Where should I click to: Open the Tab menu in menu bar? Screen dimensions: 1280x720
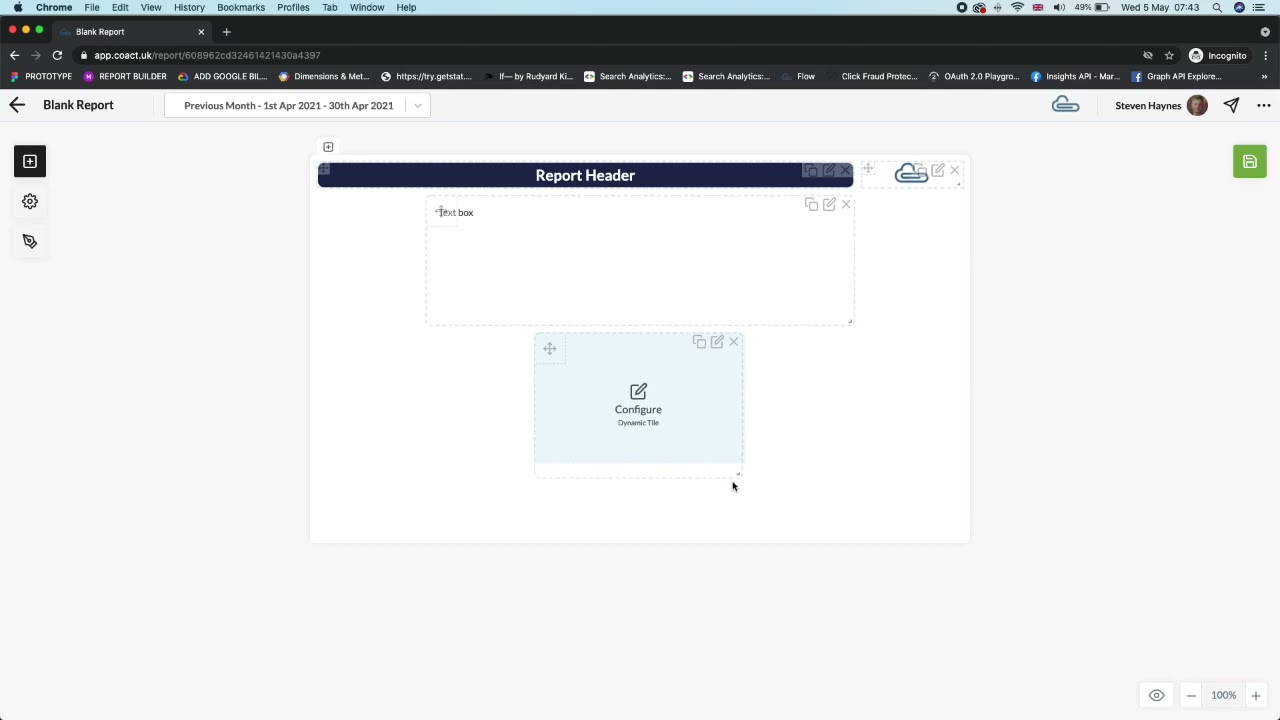(329, 7)
